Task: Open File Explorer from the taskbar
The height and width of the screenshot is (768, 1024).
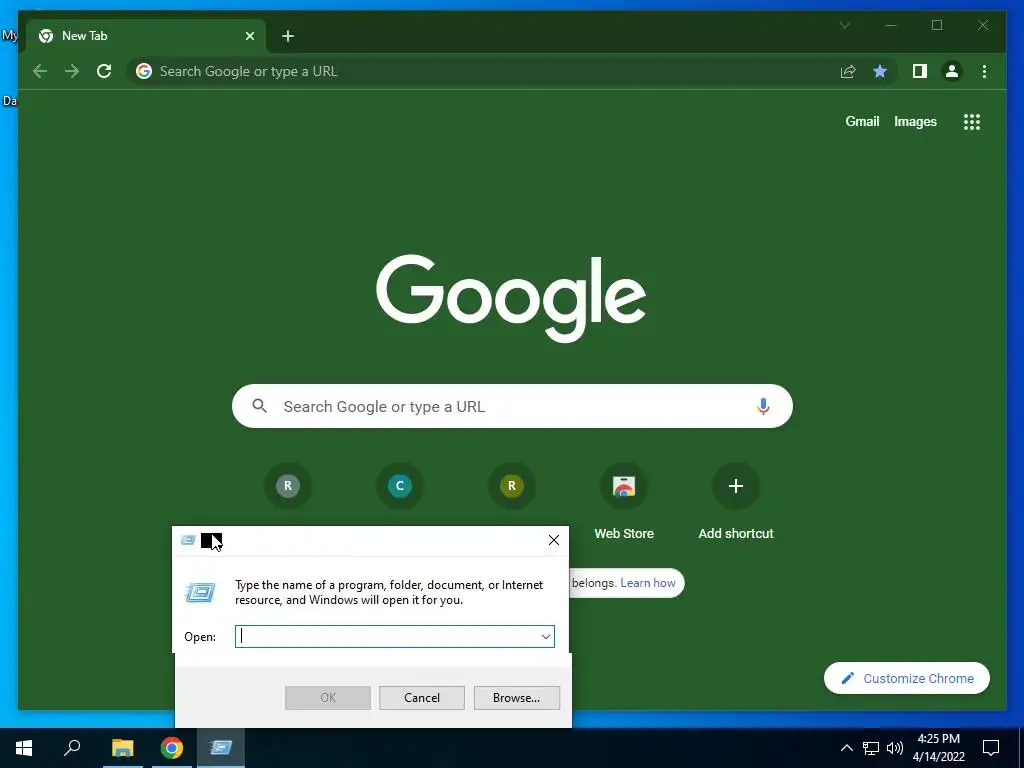Action: tap(122, 748)
